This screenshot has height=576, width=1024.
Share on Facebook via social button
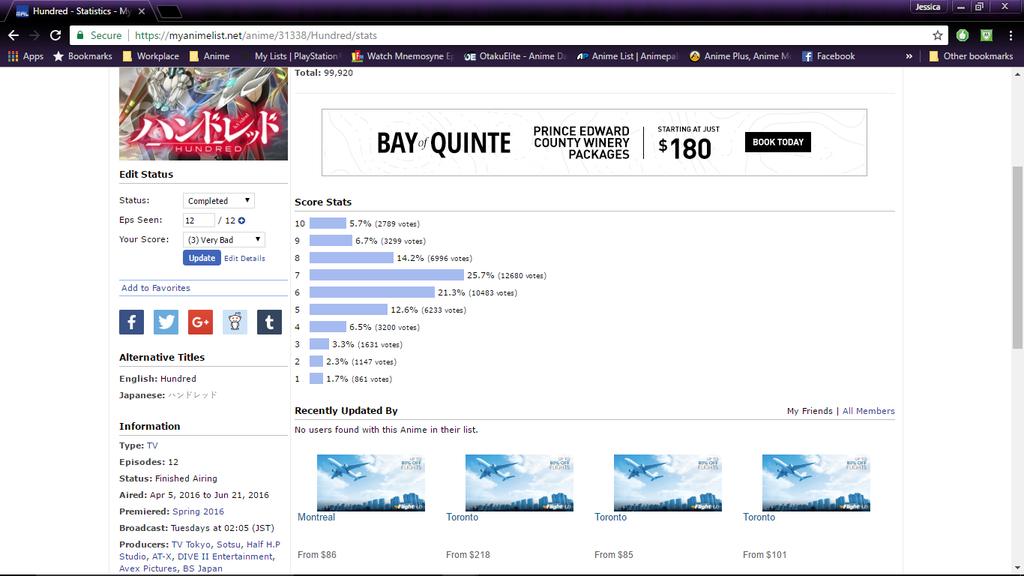[x=131, y=322]
